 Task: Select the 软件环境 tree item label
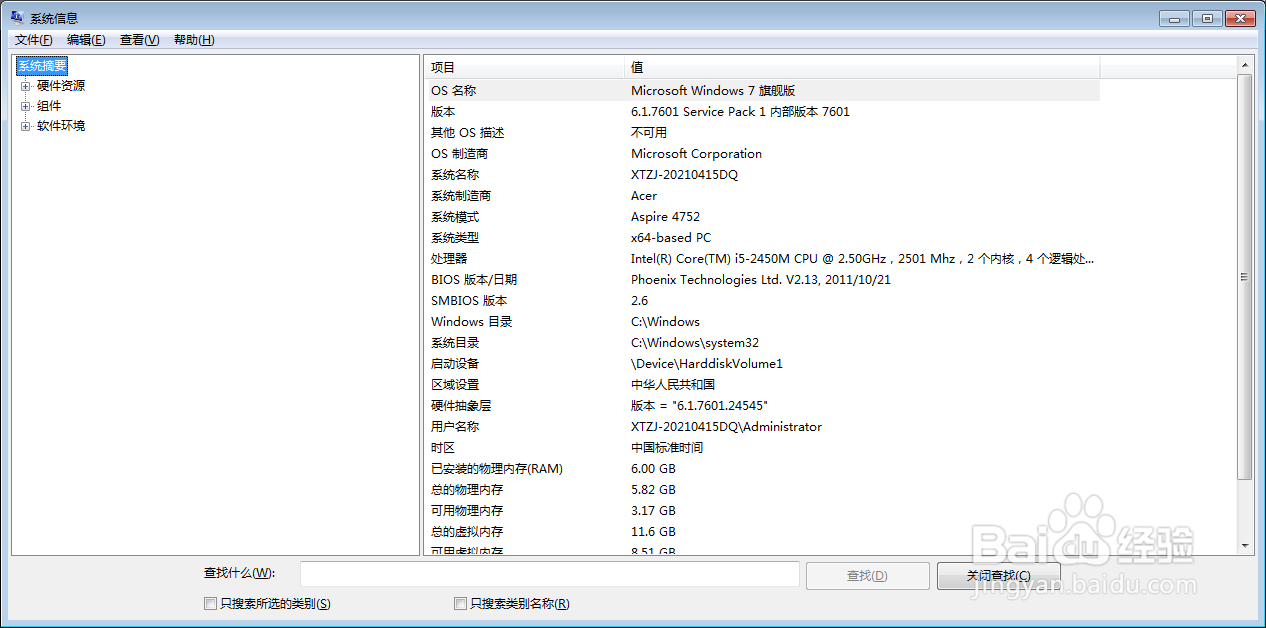[61, 126]
